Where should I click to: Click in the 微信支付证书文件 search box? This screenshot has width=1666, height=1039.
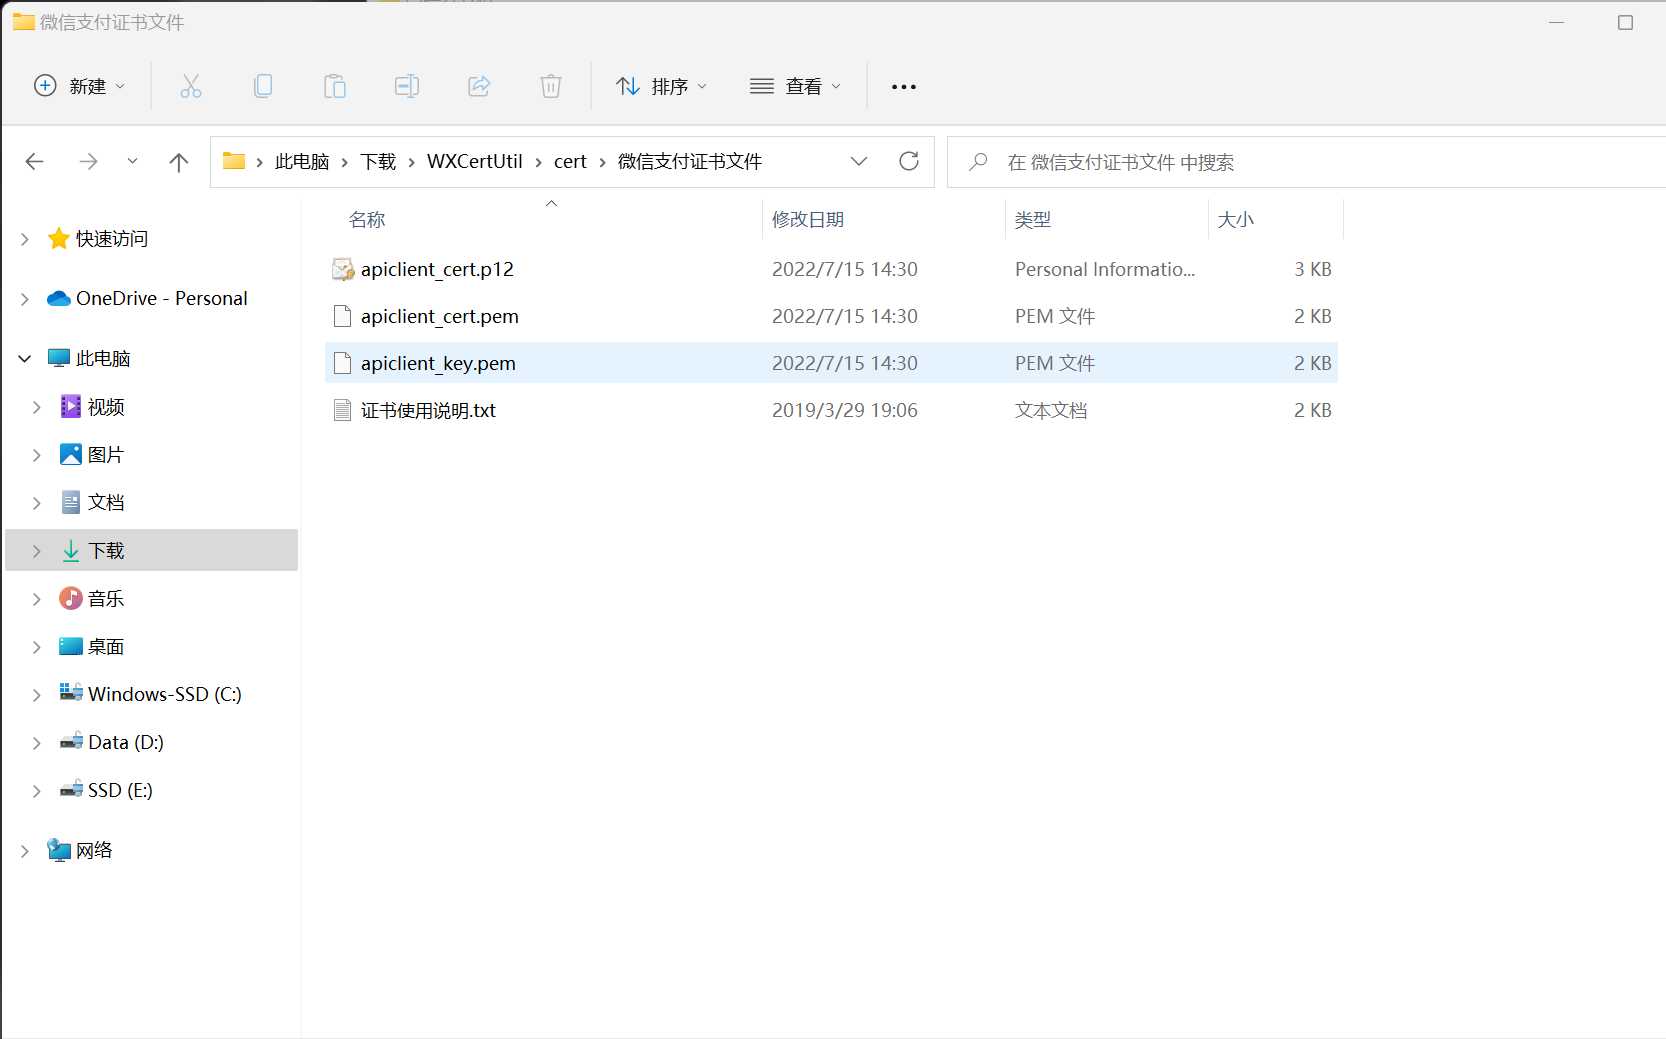coord(1306,162)
